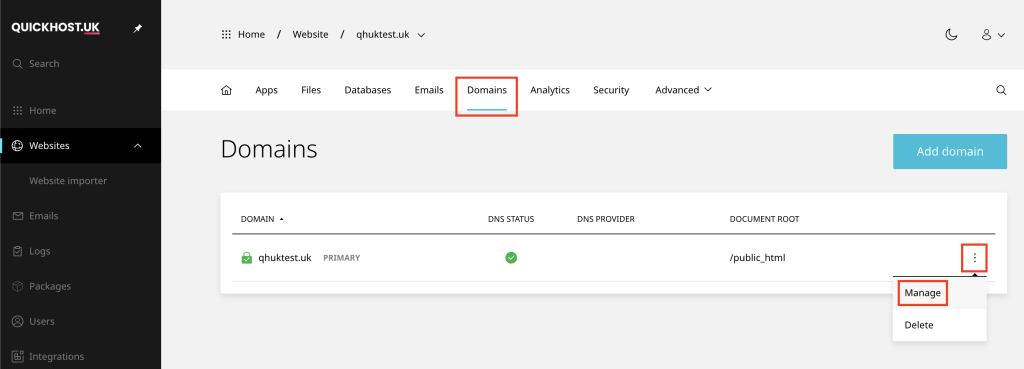
Task: Switch to the Emails tab
Action: click(x=429, y=90)
